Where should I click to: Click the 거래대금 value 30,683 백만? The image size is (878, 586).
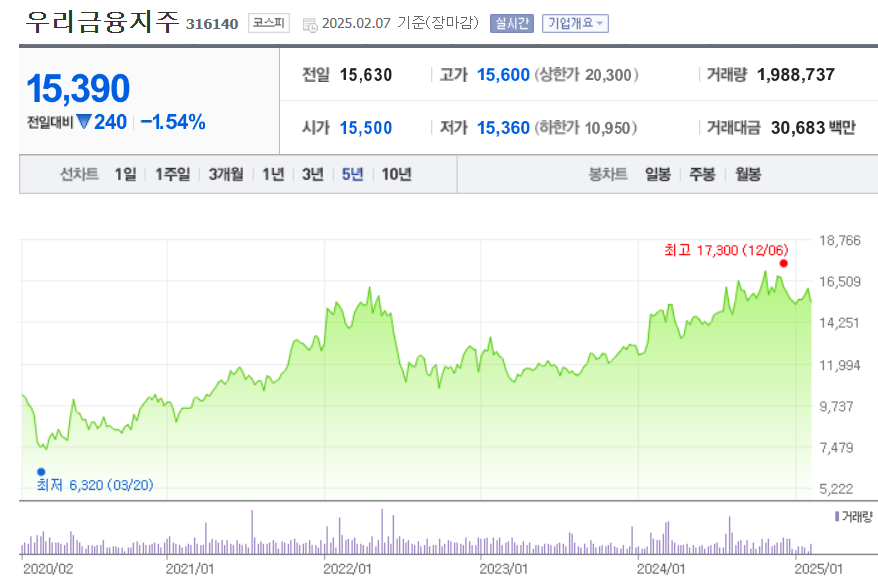(813, 128)
